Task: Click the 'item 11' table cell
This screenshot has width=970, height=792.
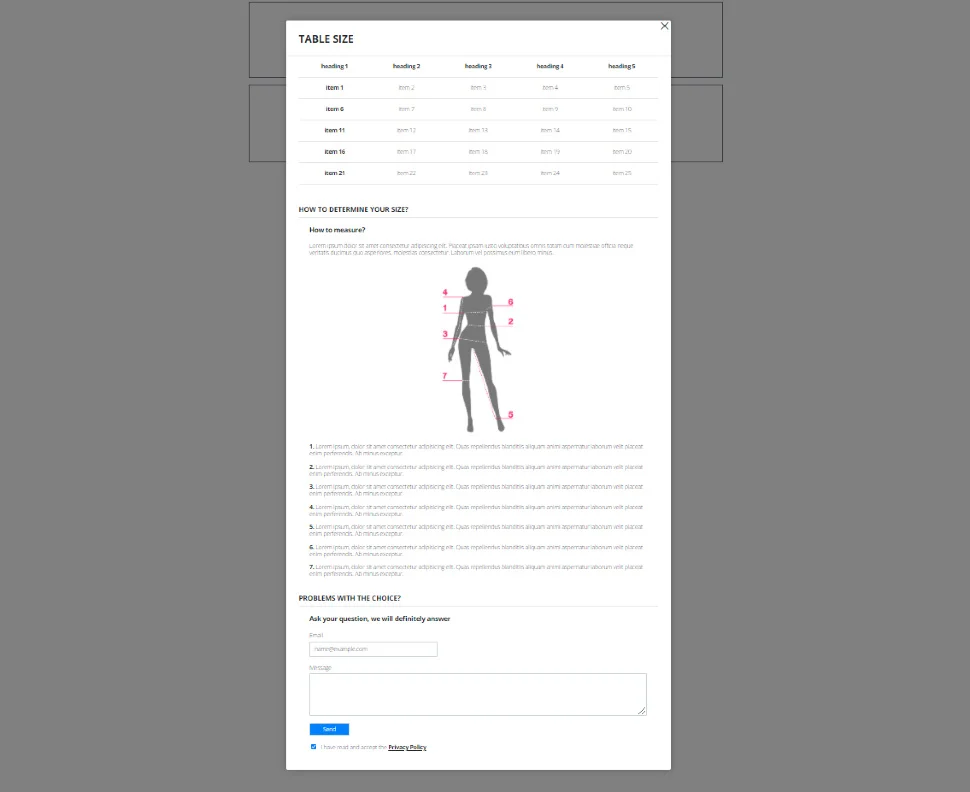Action: pyautogui.click(x=335, y=131)
